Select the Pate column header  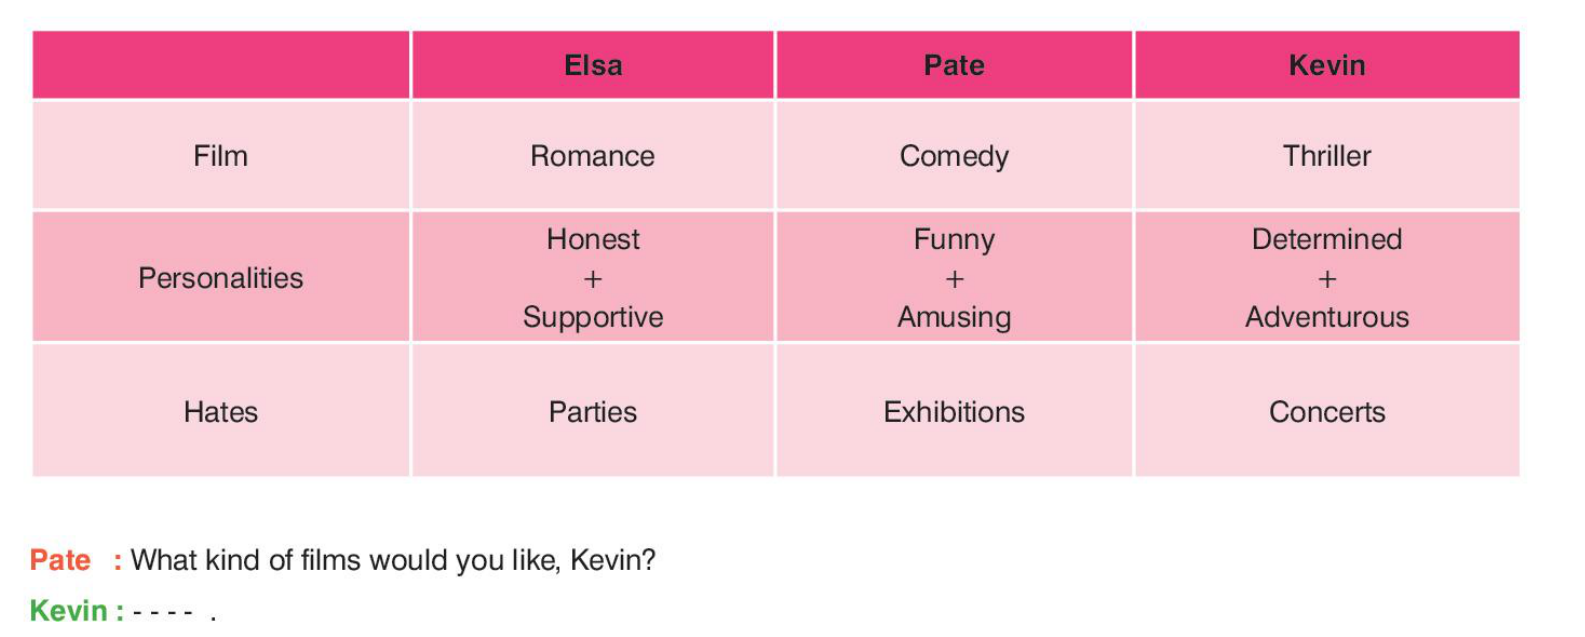coord(954,66)
